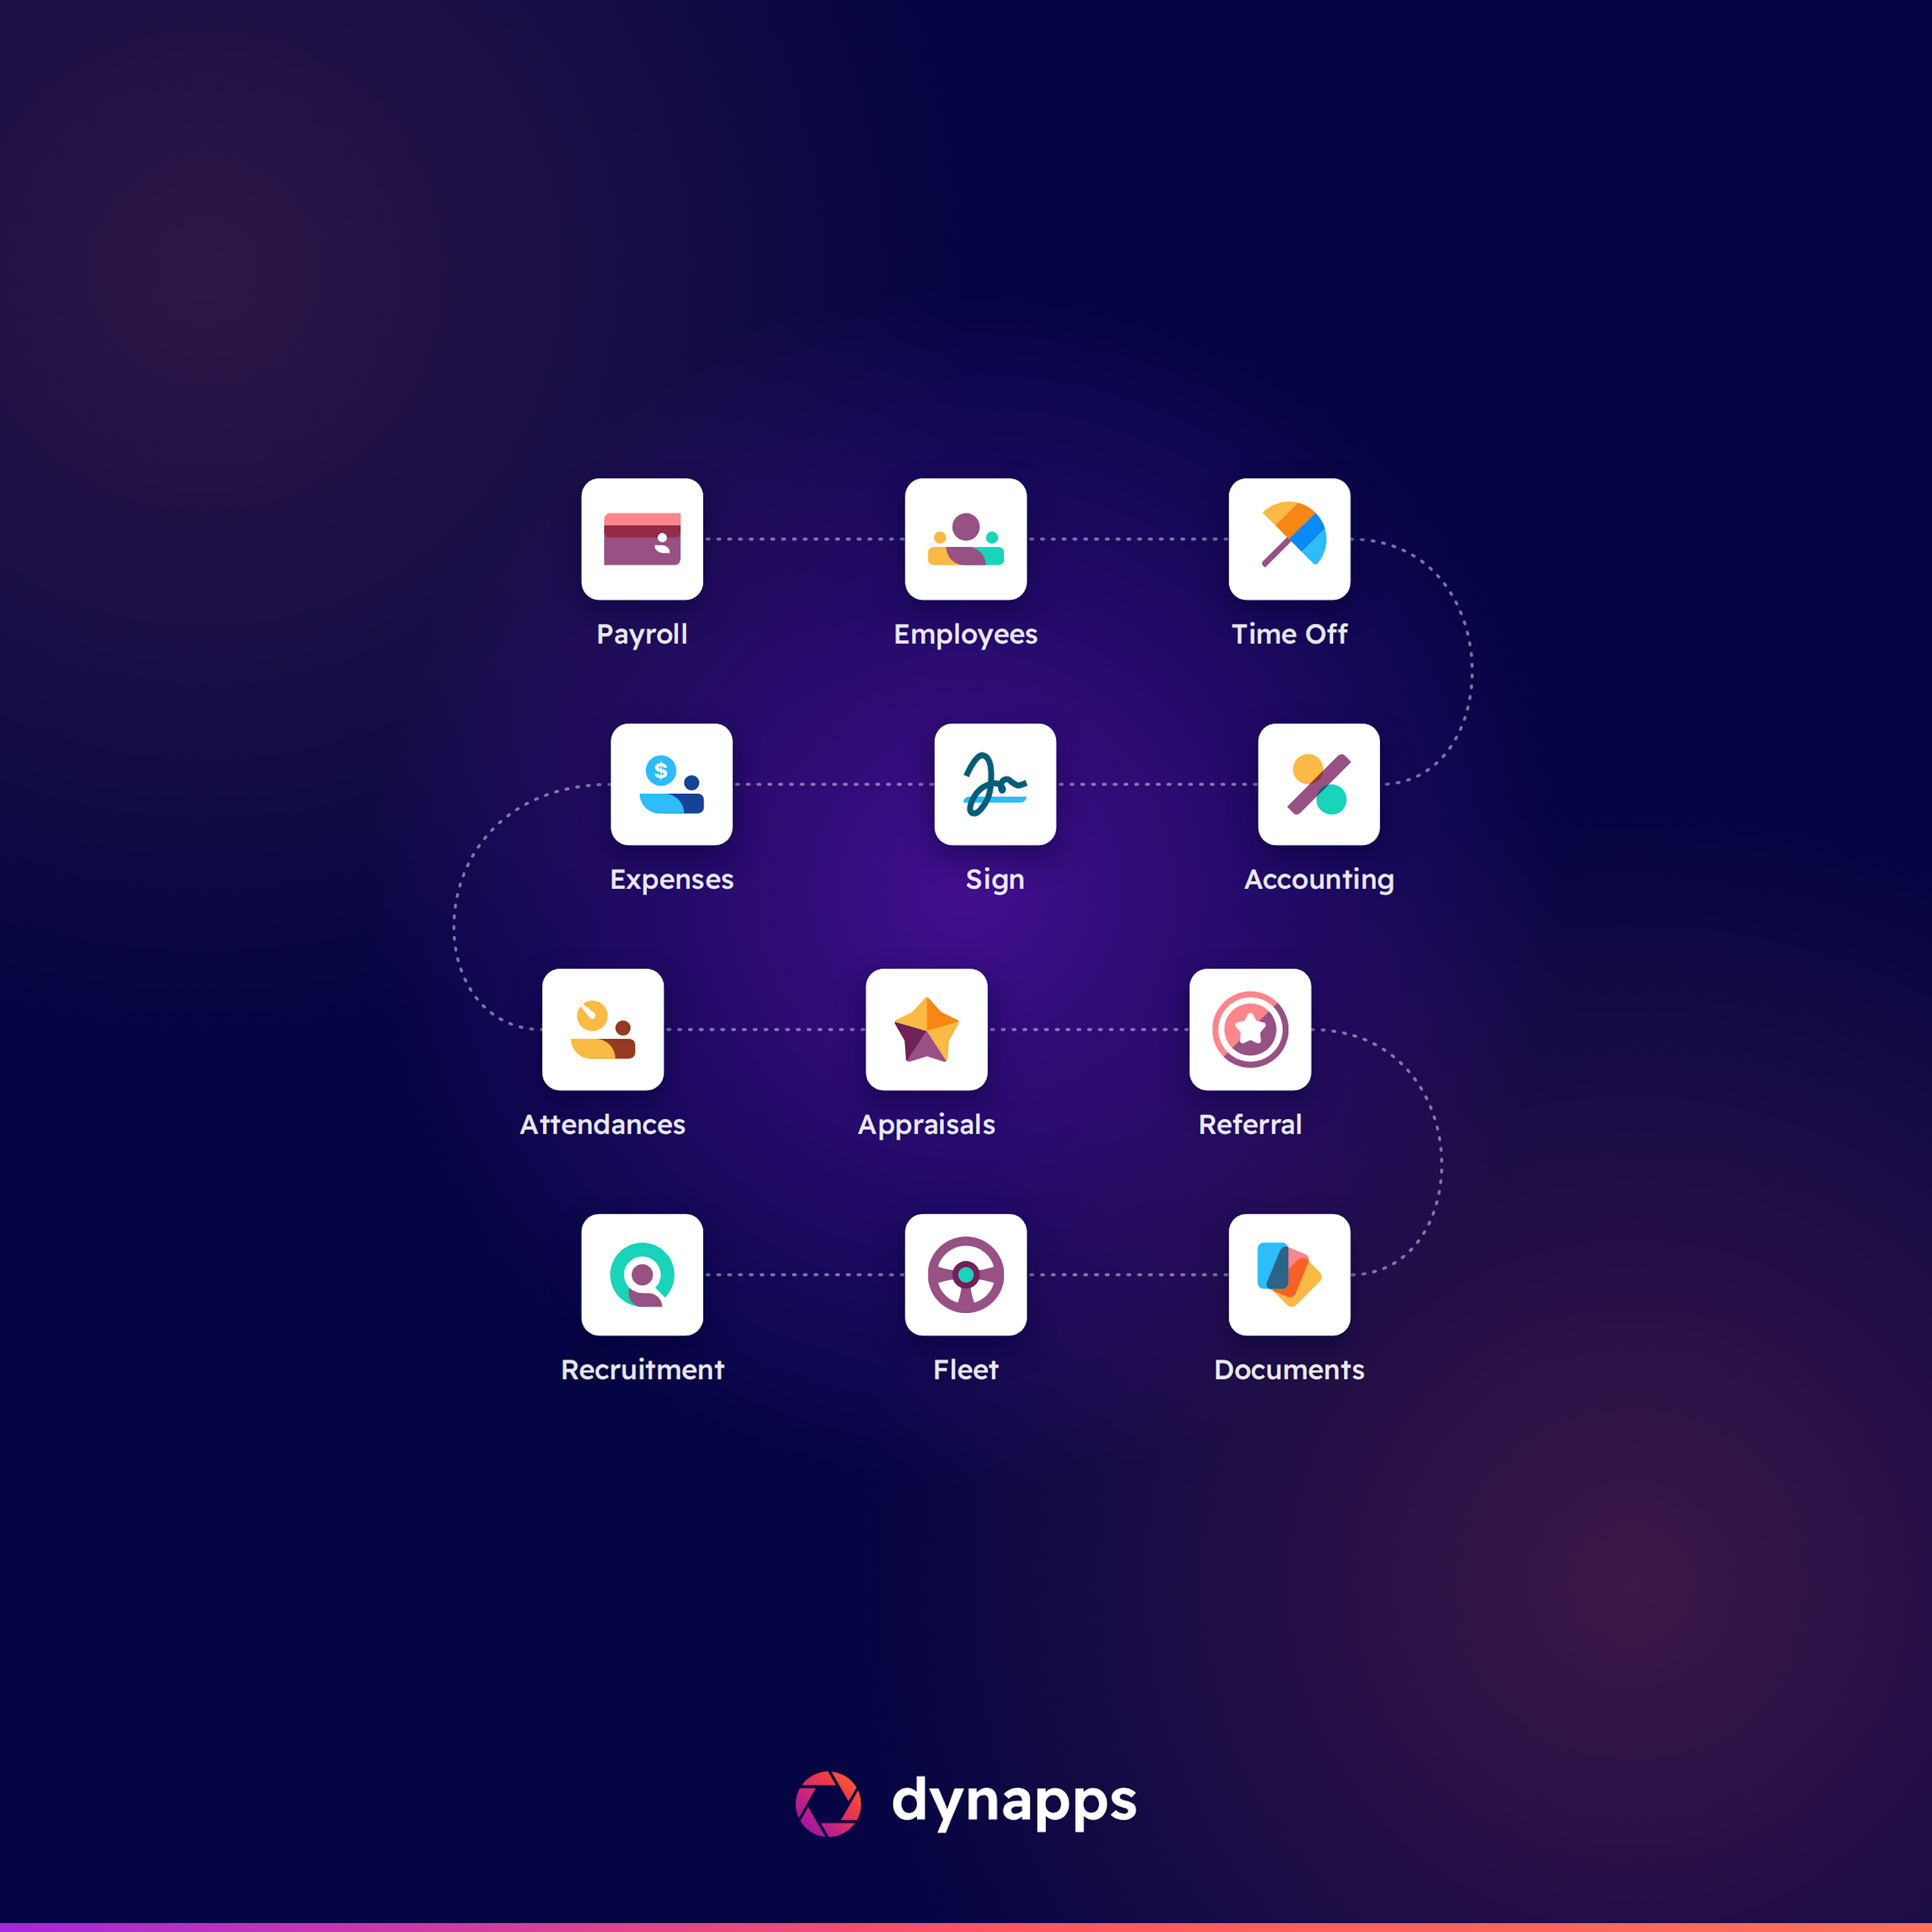The image size is (1932, 1932).
Task: Open the Referral badge icon
Action: pos(1250,1029)
